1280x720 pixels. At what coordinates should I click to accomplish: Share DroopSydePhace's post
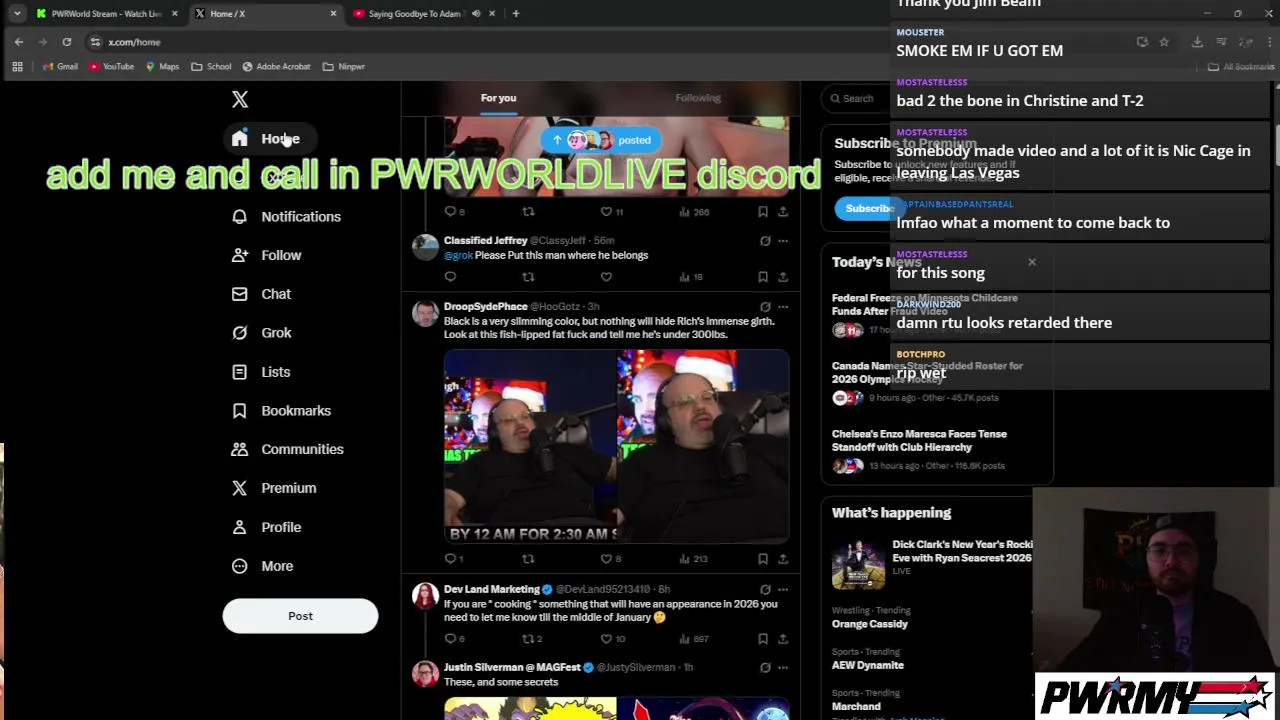[x=783, y=559]
